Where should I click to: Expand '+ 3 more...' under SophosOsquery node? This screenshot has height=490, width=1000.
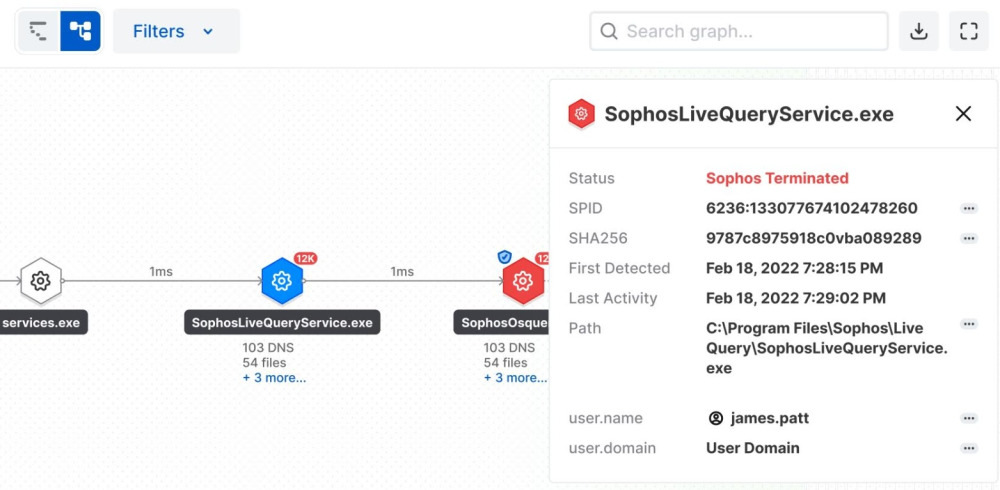tap(515, 378)
